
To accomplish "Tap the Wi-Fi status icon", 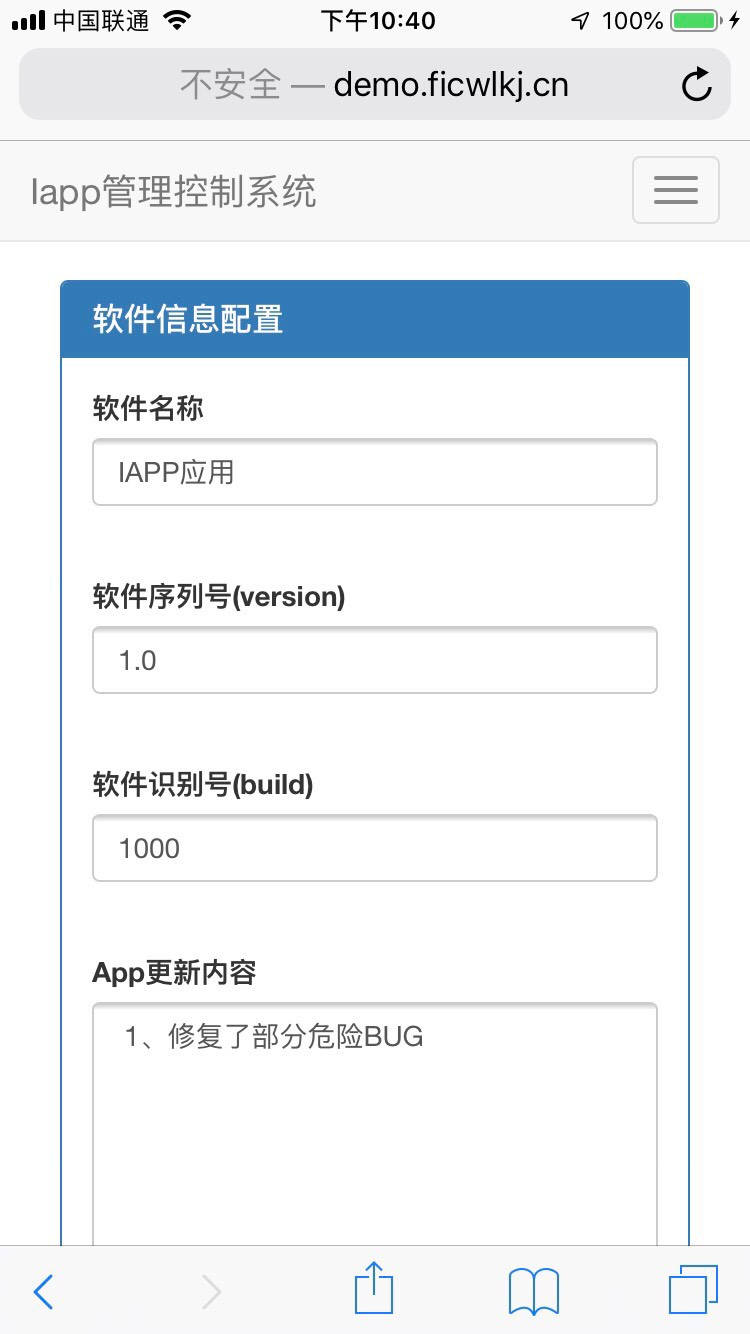I will [x=178, y=21].
